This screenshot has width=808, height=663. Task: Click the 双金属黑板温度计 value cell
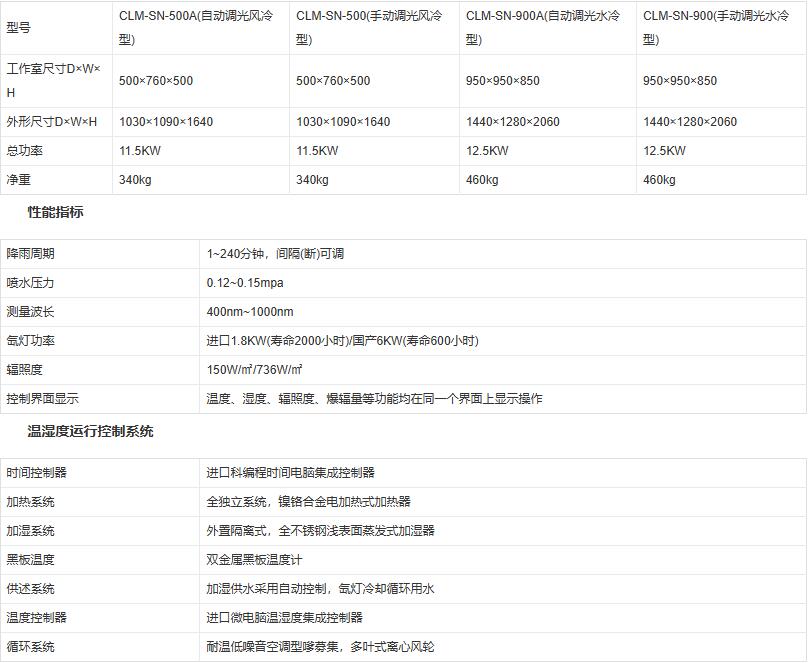pyautogui.click(x=254, y=560)
